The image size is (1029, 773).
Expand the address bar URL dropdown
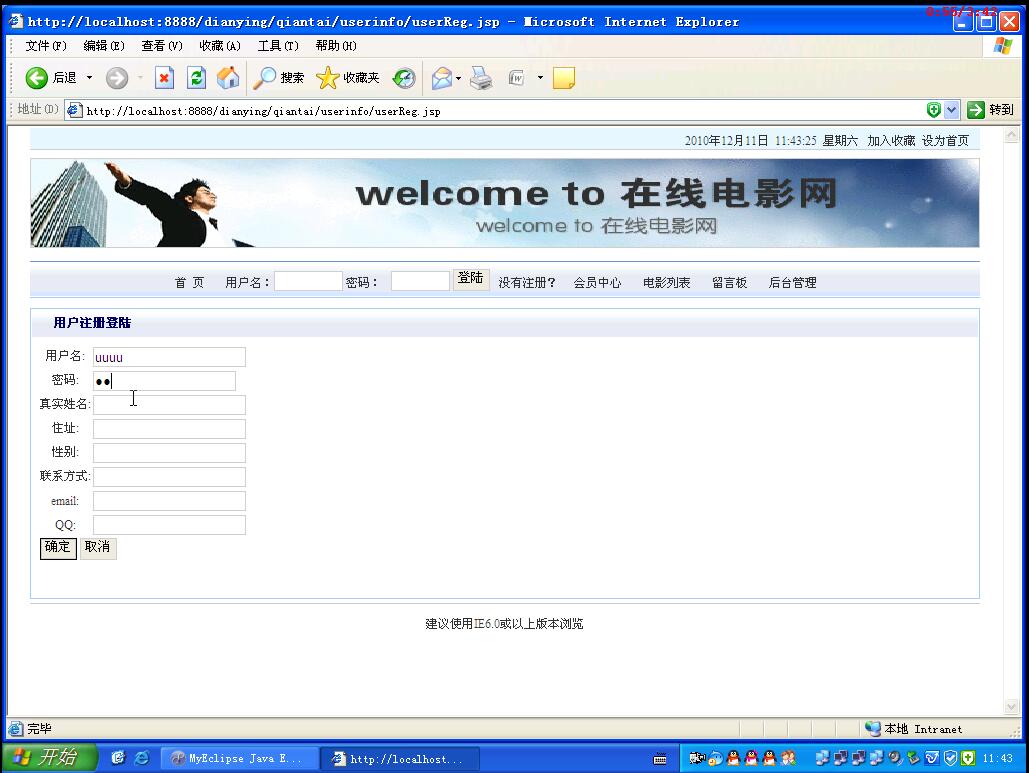(952, 110)
